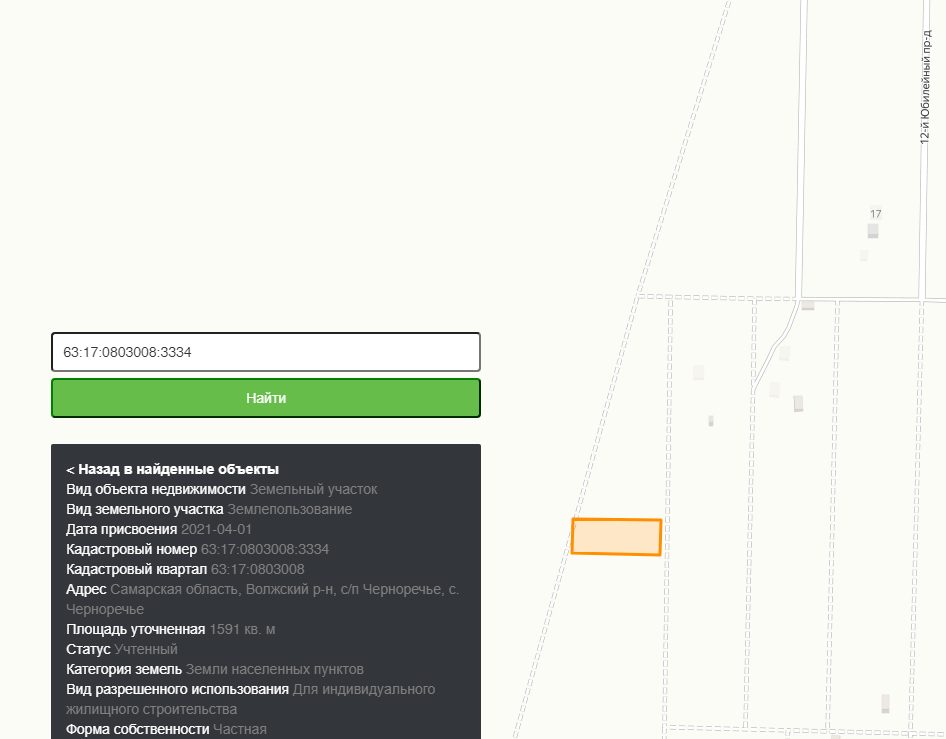Click the date 2021-04-01
Viewport: 946px width, 739px height.
point(217,529)
